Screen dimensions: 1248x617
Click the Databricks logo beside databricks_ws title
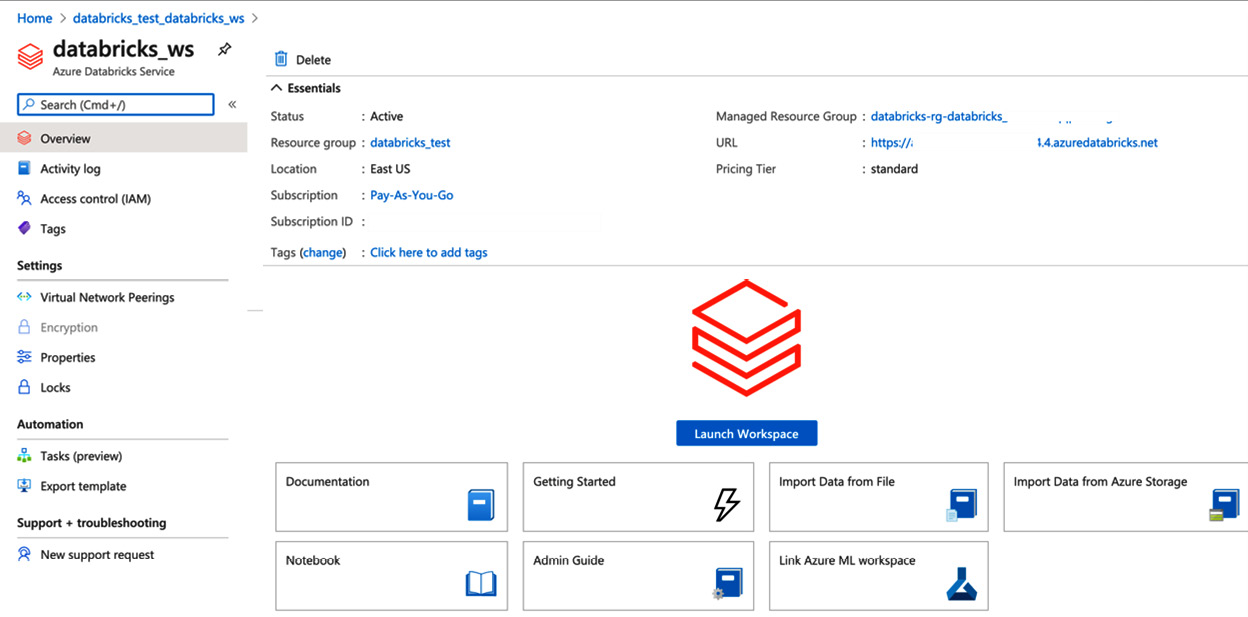(x=30, y=56)
